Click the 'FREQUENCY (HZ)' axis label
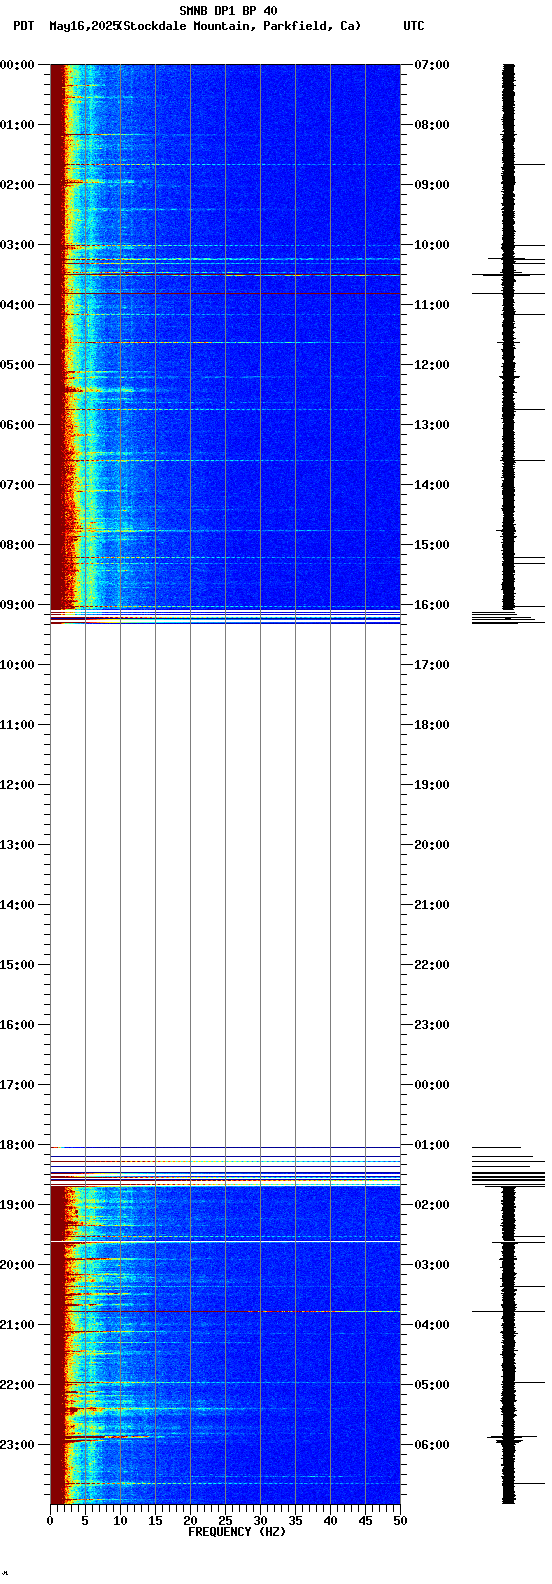552x1584 pixels. point(237,1532)
